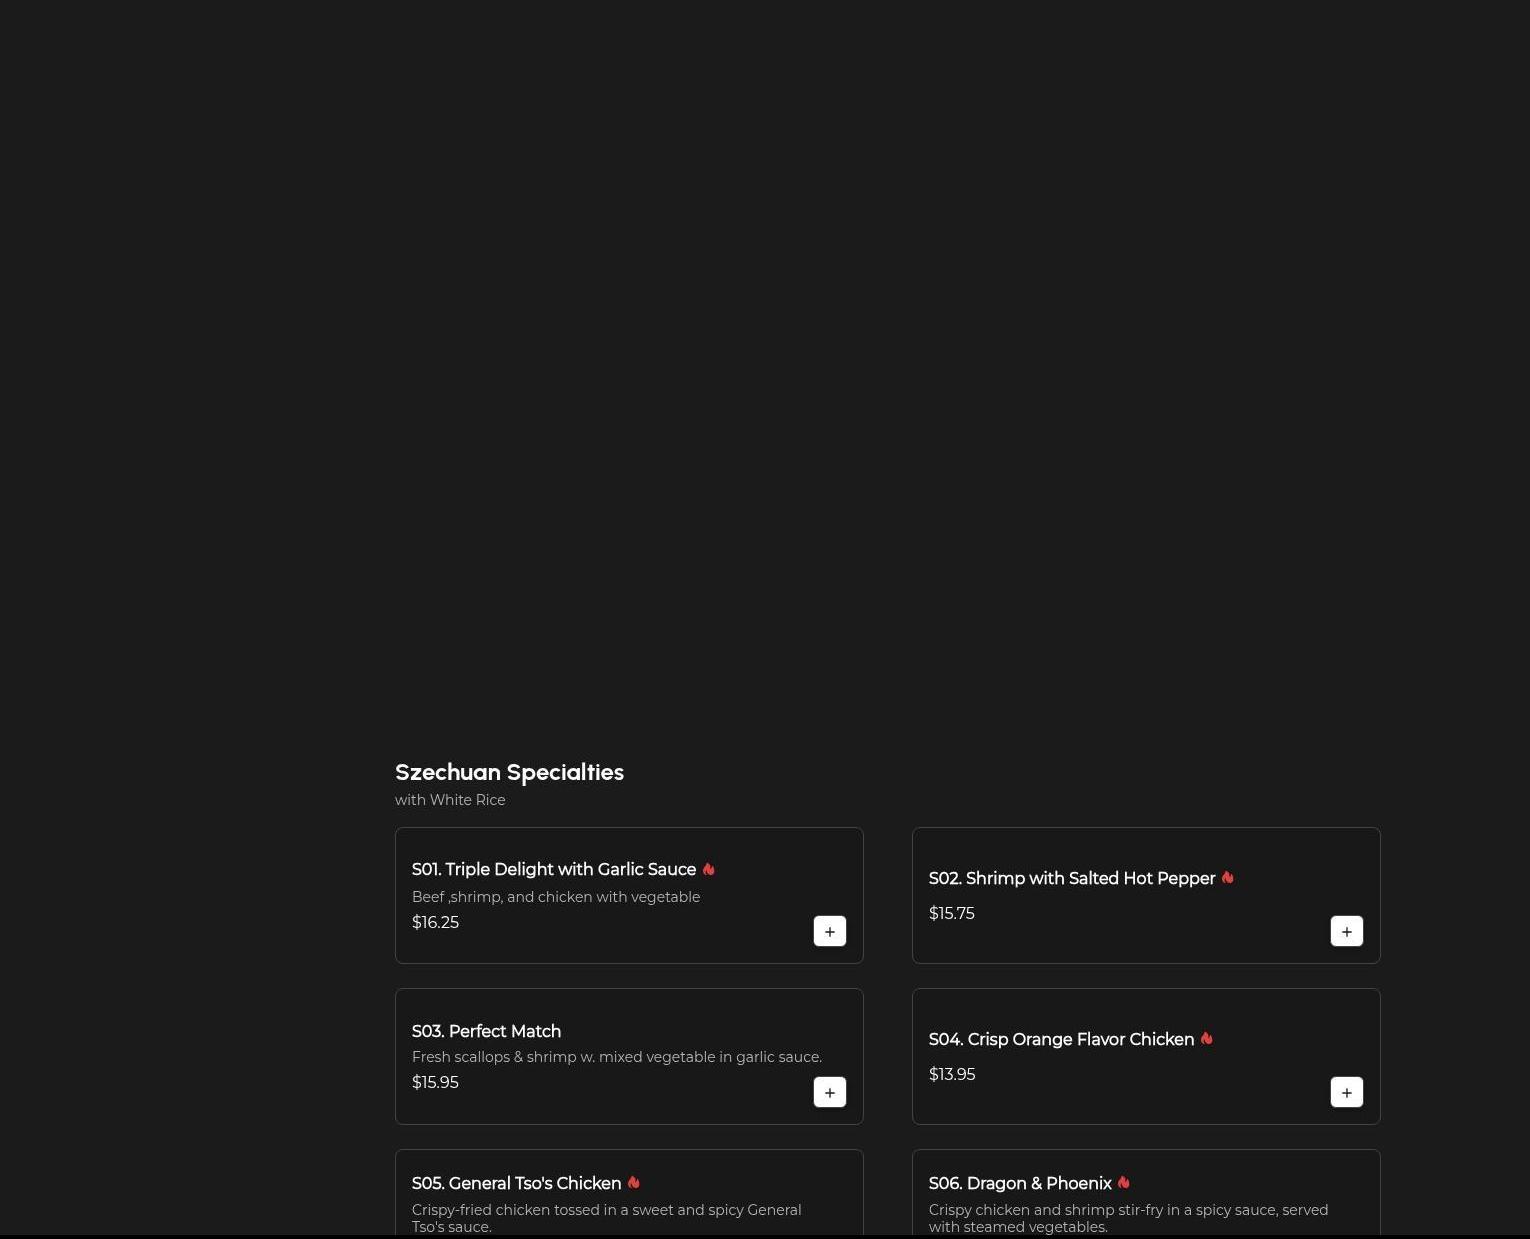Add S04 Crisp Orange Flavor Chicken using plus button
Screen dimensions: 1530x1239
(1347, 1092)
